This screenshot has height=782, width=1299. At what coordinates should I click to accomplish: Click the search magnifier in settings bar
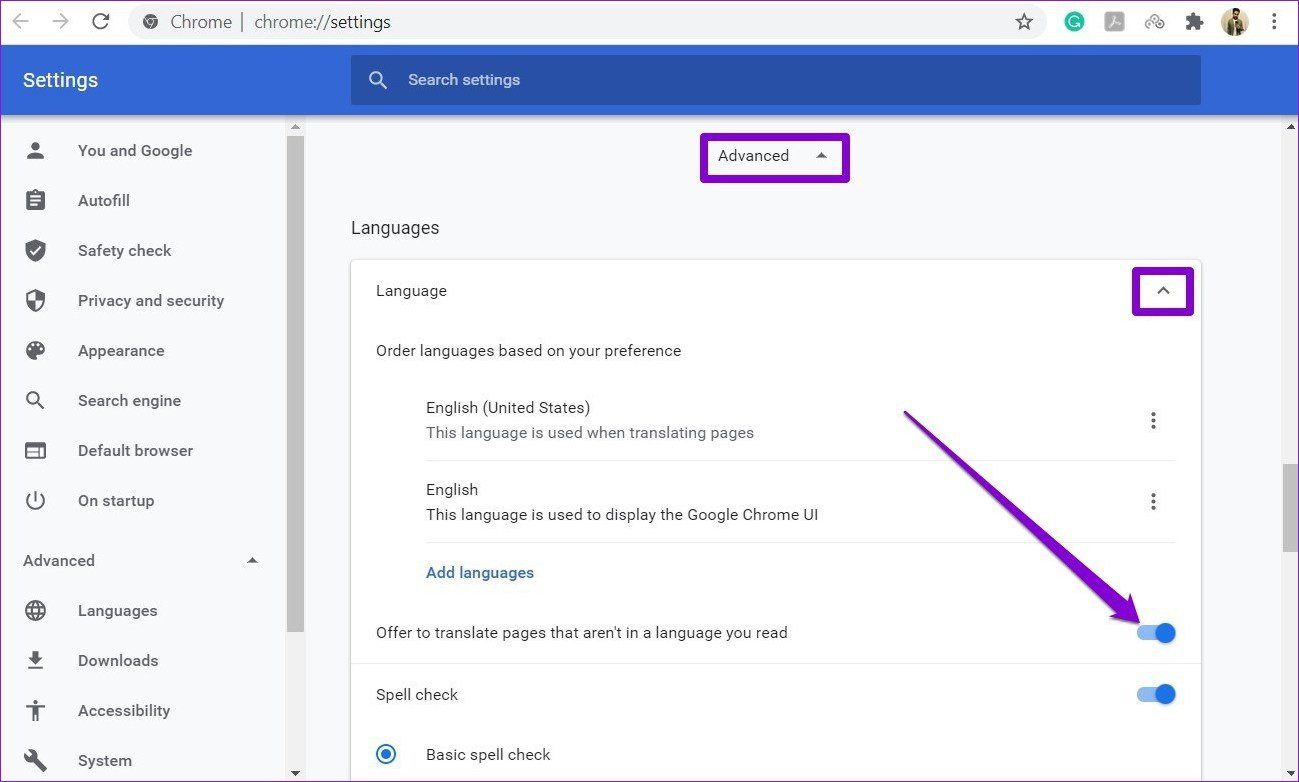(x=378, y=80)
